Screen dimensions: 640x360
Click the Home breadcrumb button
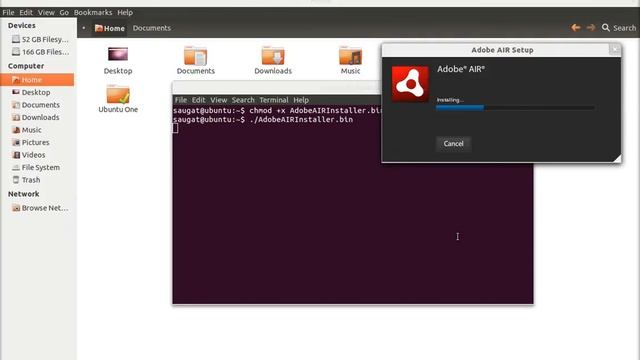pos(109,28)
